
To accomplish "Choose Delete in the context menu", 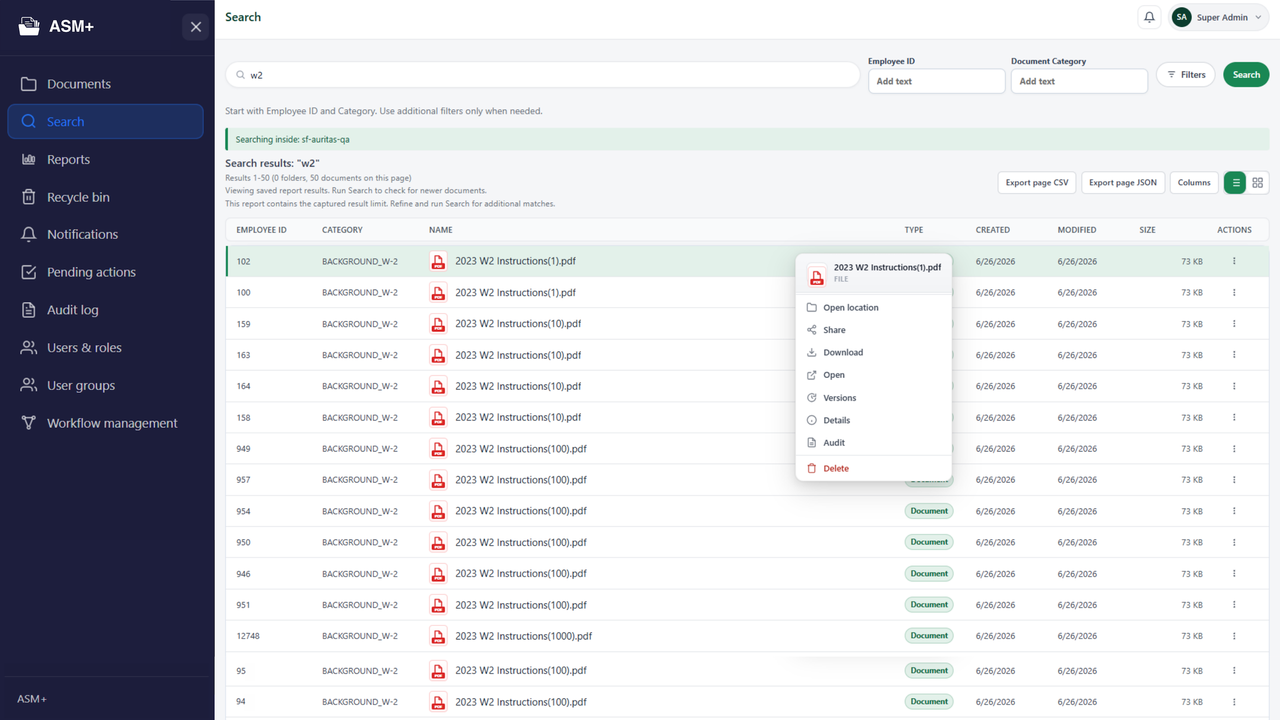I will pos(873,468).
